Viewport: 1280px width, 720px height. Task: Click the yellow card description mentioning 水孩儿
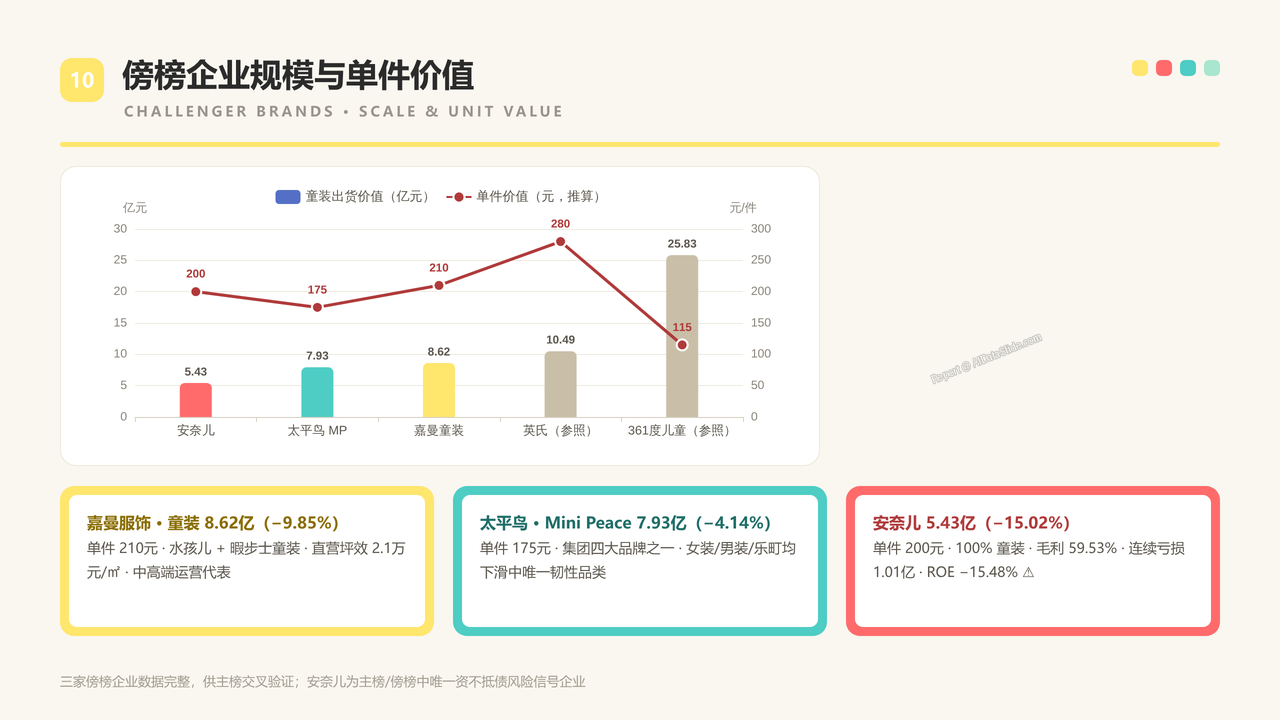tap(246, 560)
